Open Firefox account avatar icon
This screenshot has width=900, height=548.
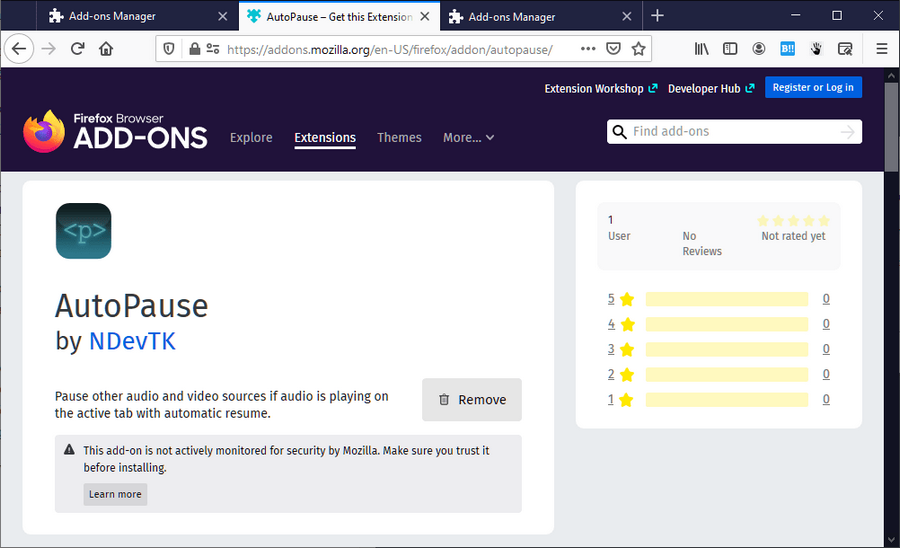760,49
